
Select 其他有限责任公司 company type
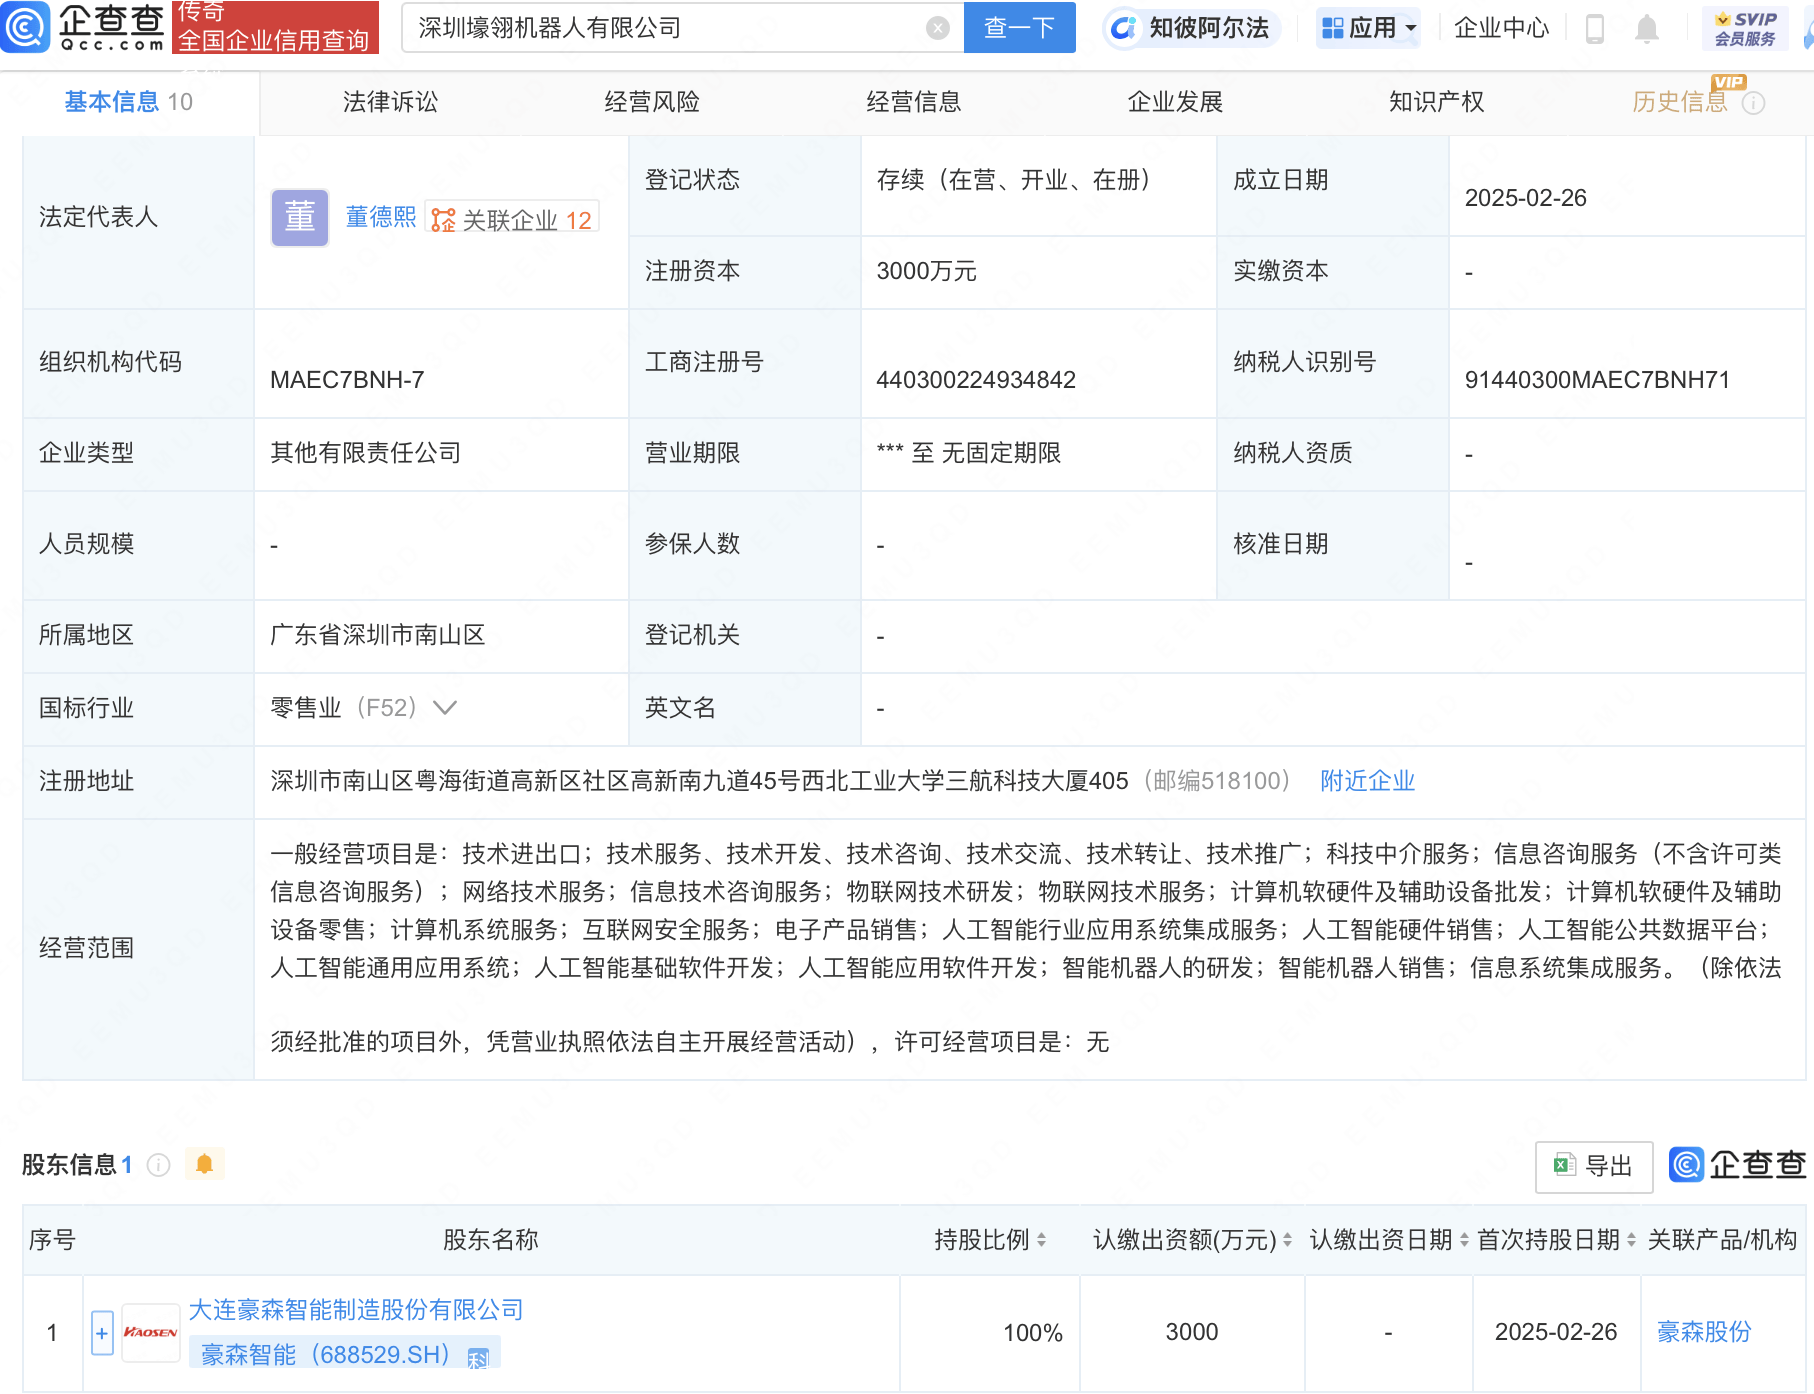pos(366,453)
